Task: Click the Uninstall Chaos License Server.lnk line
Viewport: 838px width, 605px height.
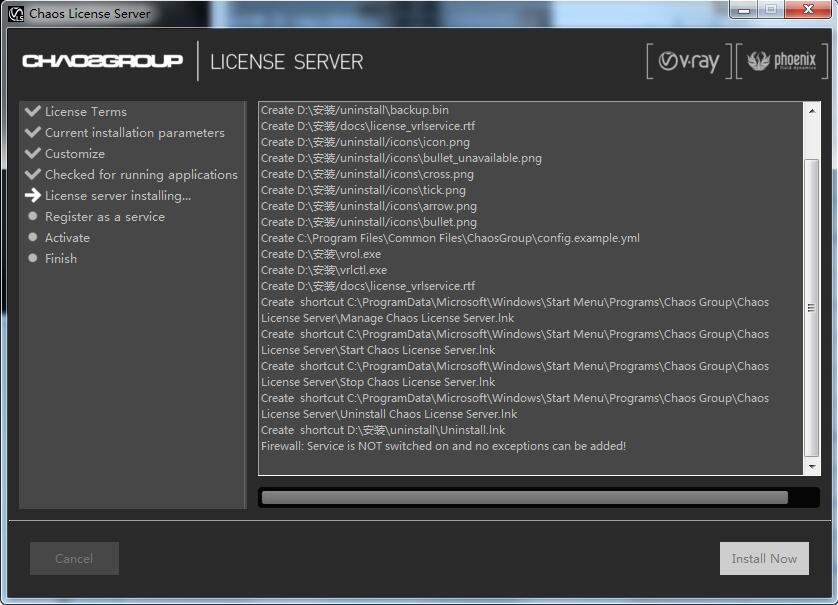Action: tap(515, 407)
